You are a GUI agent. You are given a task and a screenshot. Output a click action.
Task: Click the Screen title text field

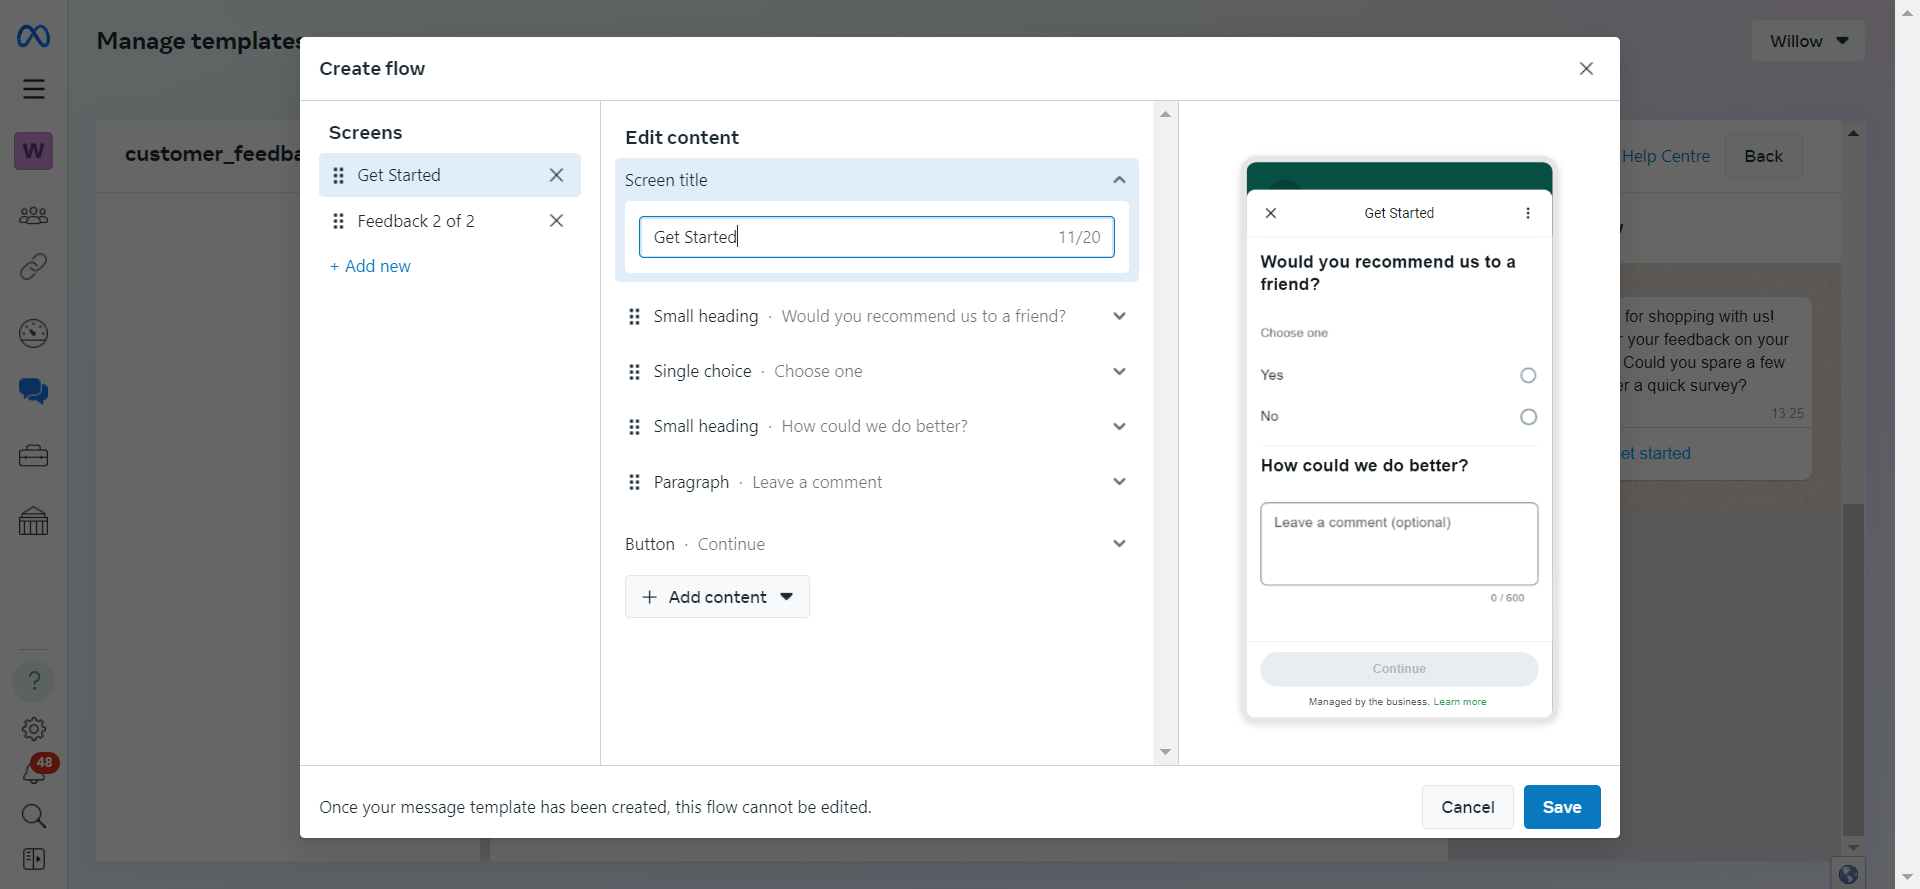[x=876, y=237]
